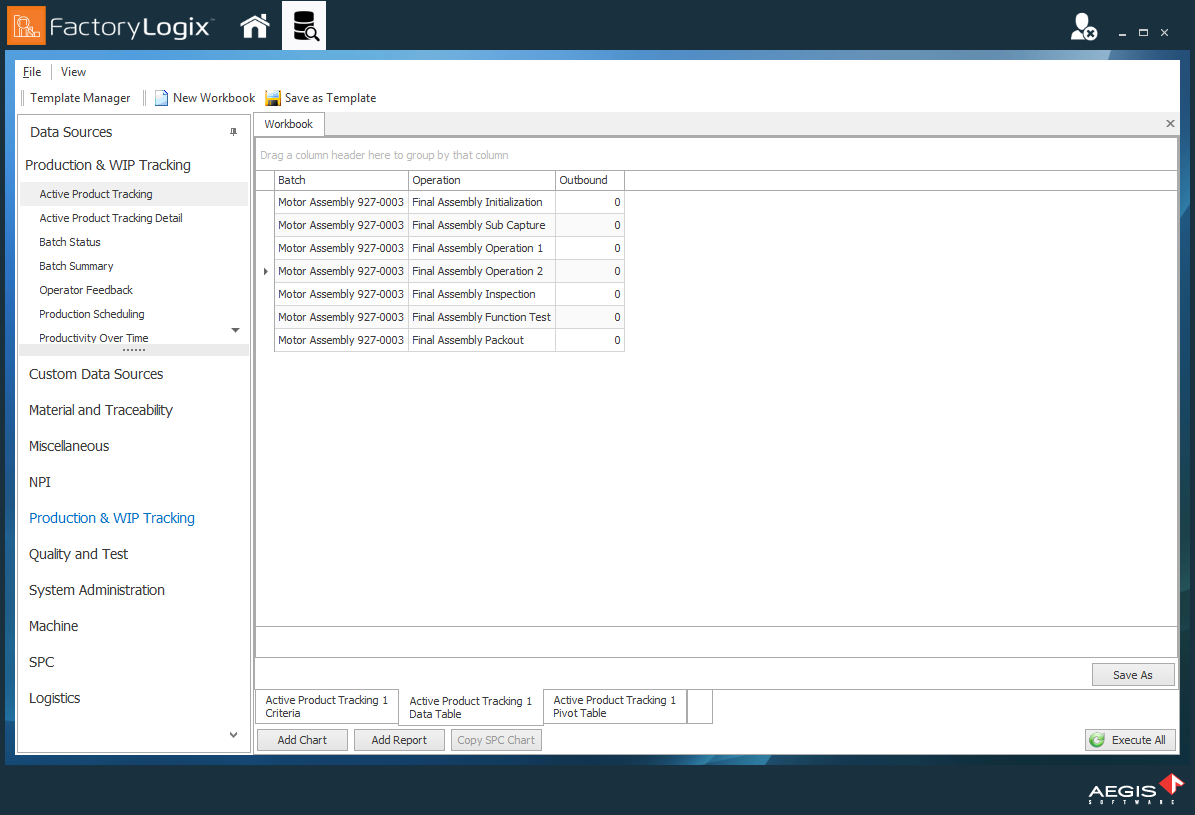Expand the Quality and Test category
Viewport: 1195px width, 815px height.
(x=77, y=553)
